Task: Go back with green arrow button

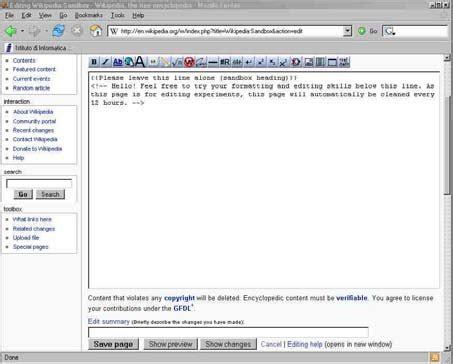Action: pyautogui.click(x=11, y=31)
